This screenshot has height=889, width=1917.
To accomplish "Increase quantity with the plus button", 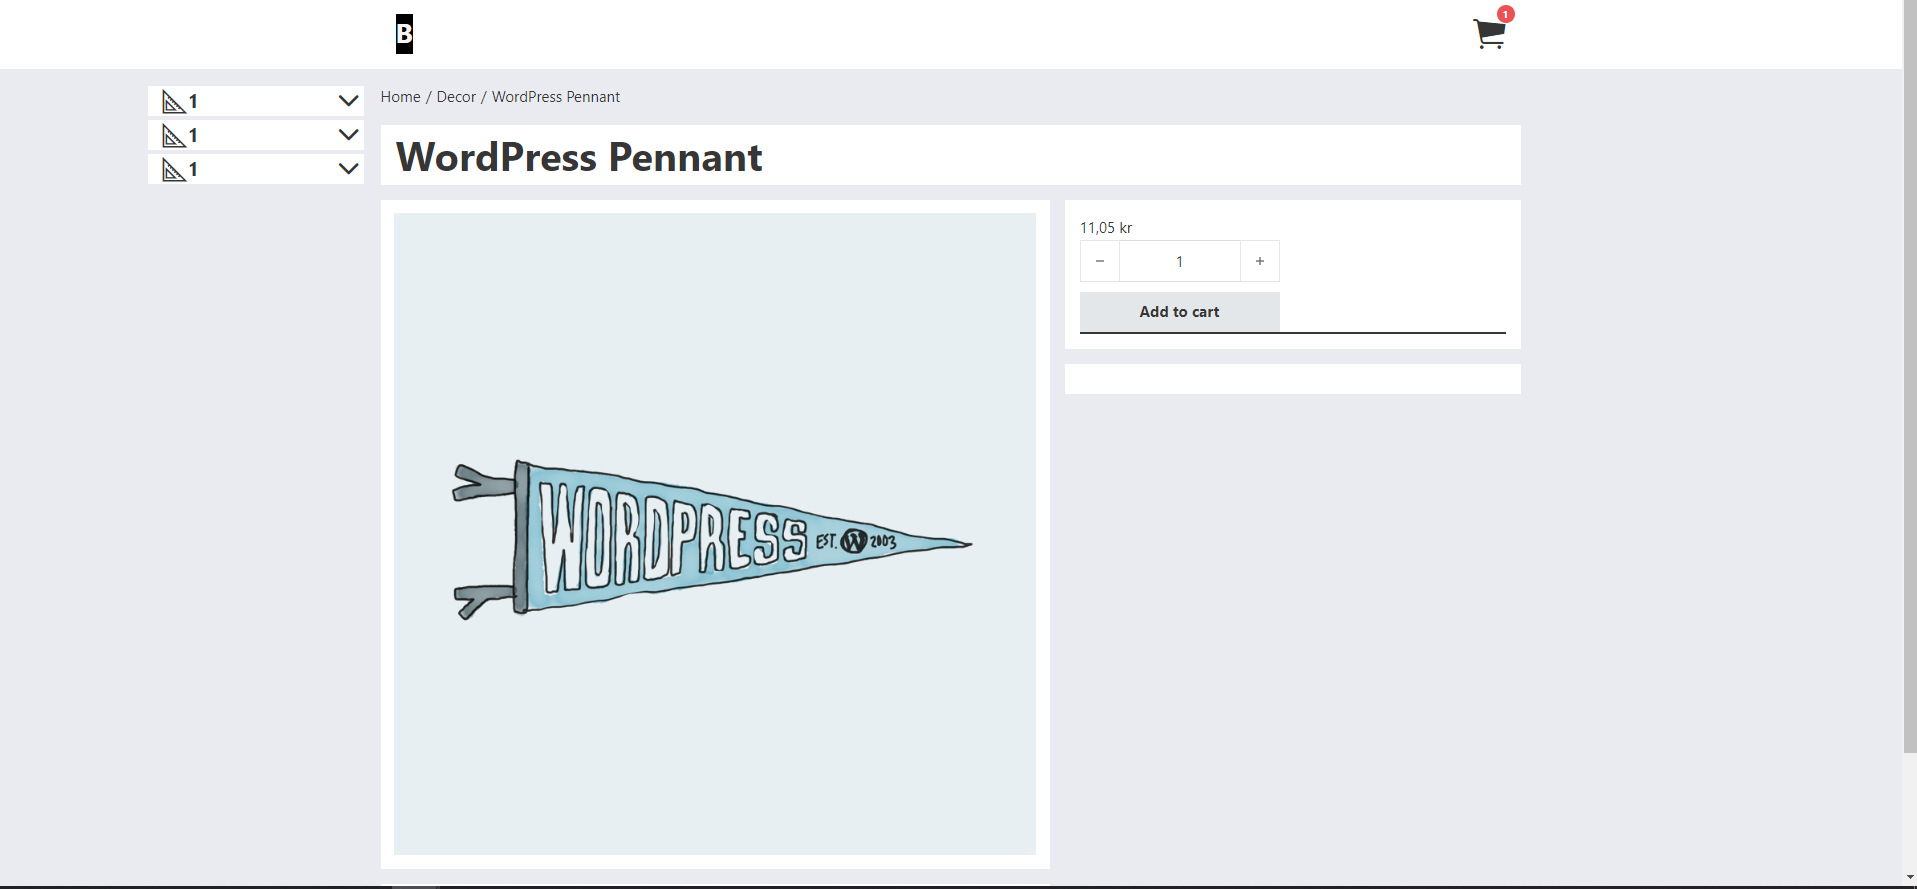I will pyautogui.click(x=1260, y=261).
